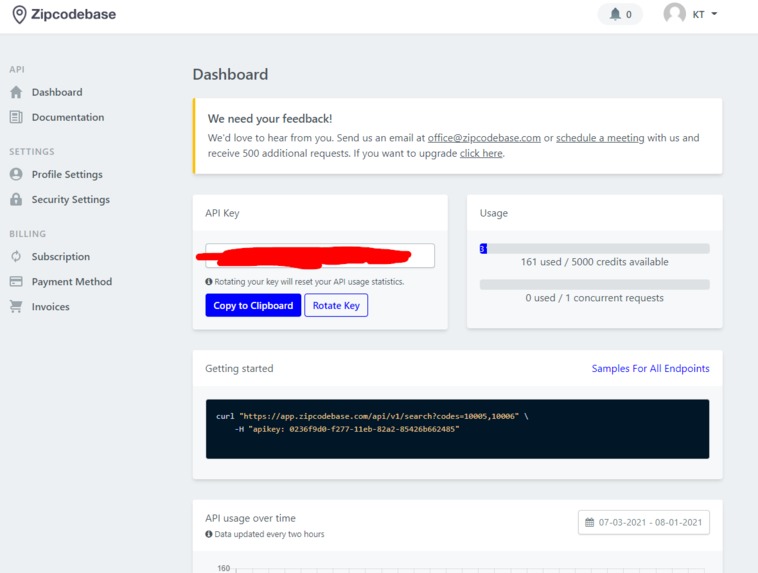758x573 pixels.
Task: Click the Zipcodebase brand name
Action: [x=73, y=15]
